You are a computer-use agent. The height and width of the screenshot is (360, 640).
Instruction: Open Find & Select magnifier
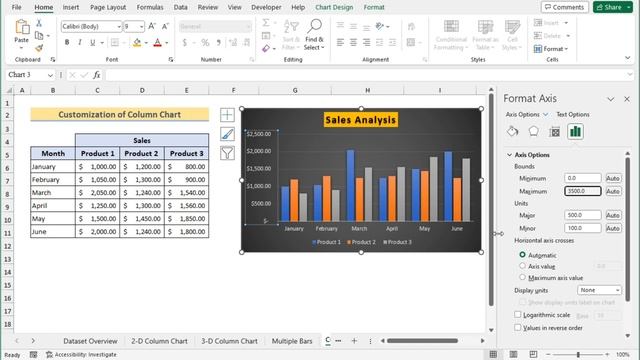(x=314, y=35)
